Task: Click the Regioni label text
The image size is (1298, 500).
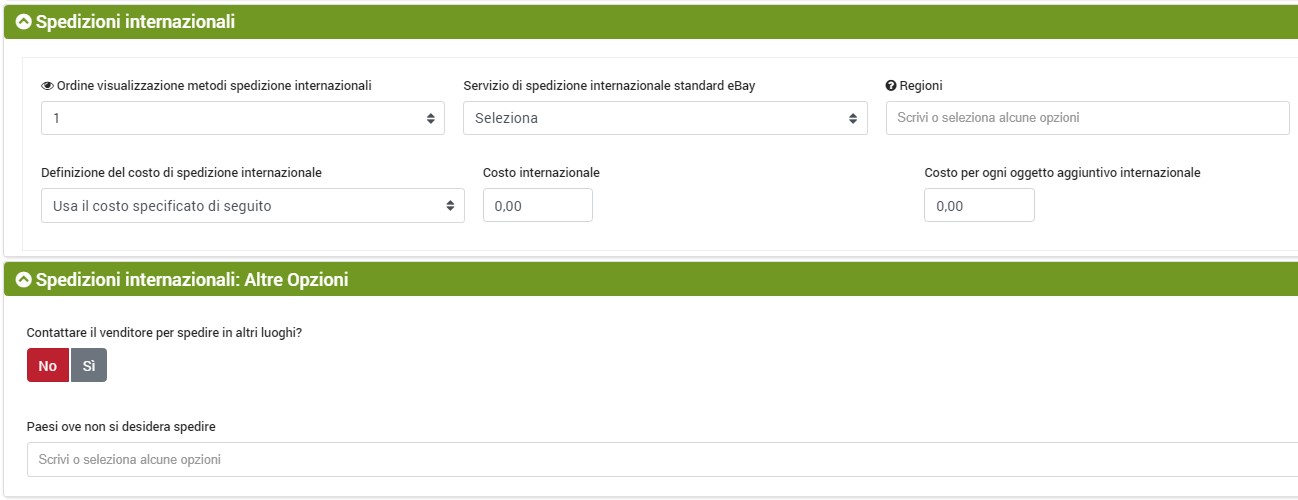Action: [x=921, y=86]
